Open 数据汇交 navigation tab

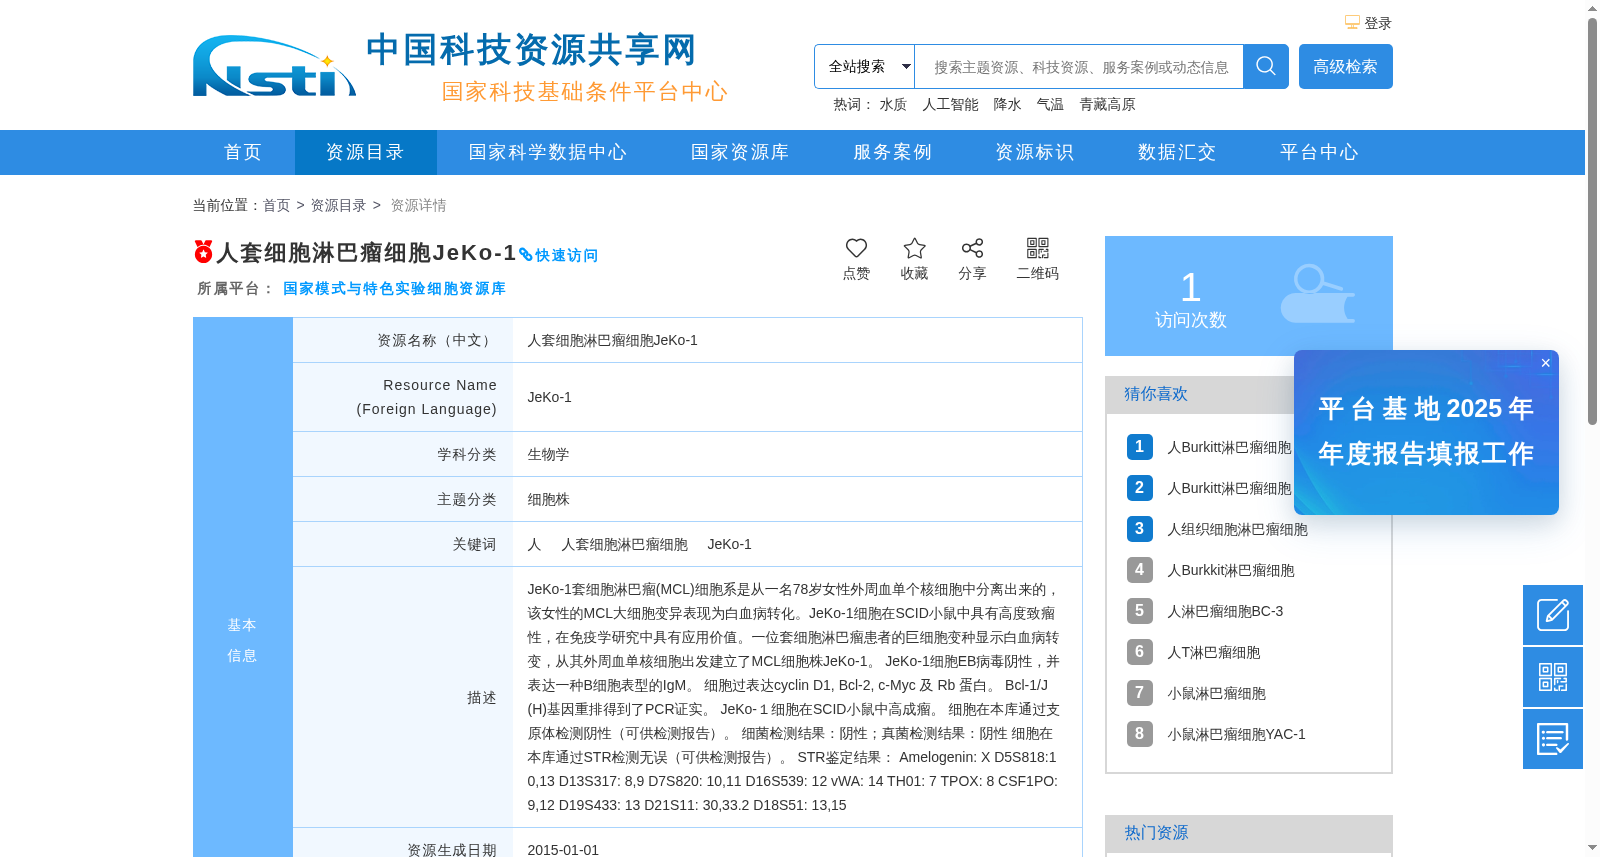click(1177, 152)
